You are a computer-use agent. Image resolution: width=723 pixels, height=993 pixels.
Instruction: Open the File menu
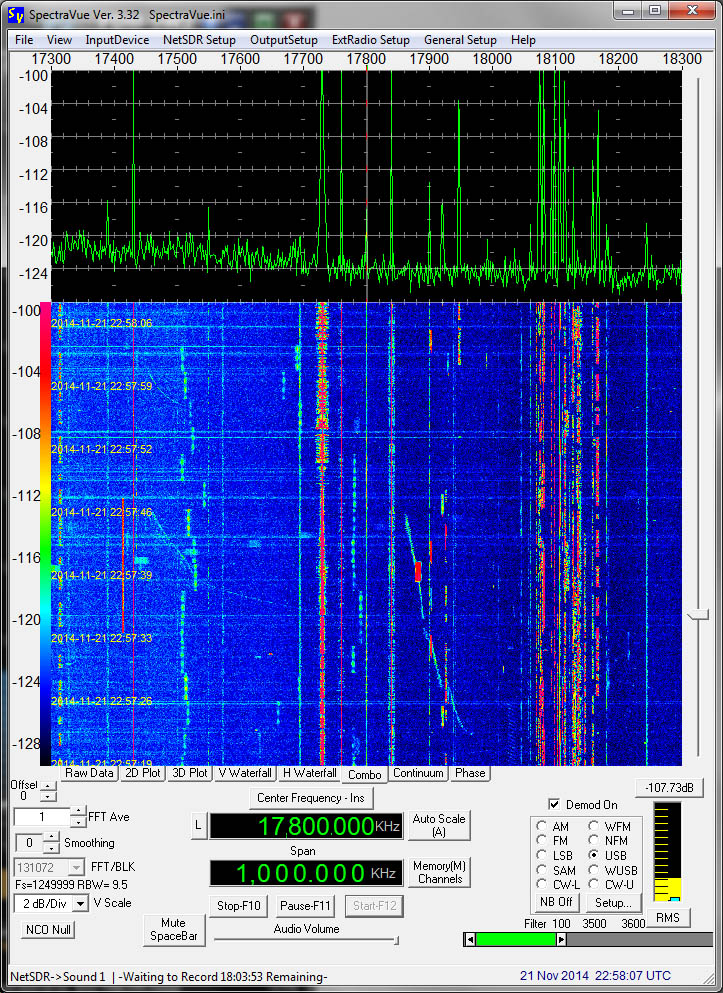coord(24,40)
